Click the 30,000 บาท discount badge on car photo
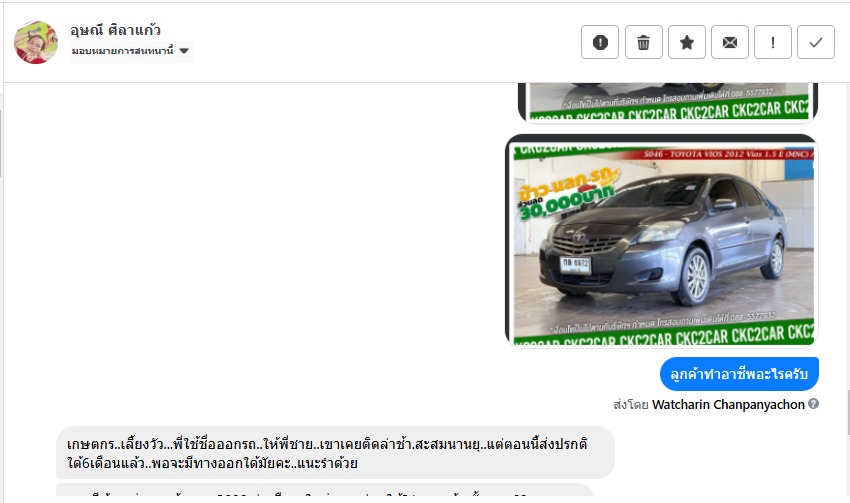 tap(568, 195)
